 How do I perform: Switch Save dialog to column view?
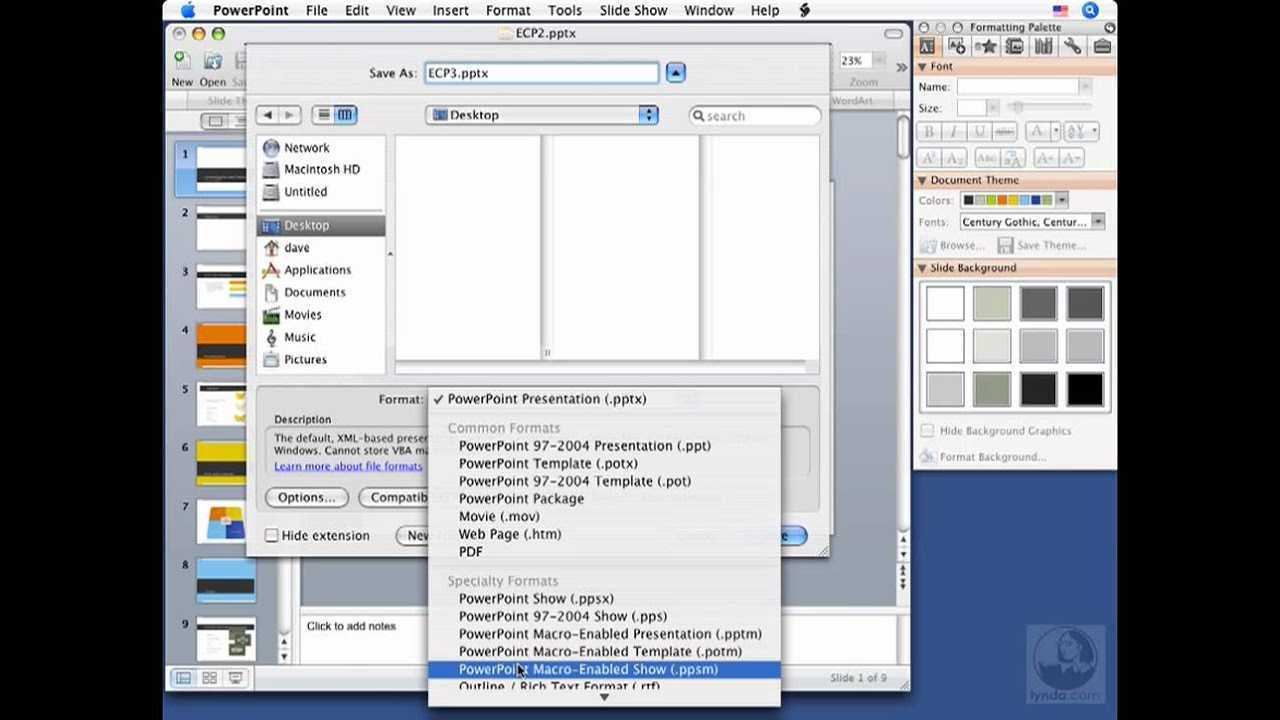(345, 115)
